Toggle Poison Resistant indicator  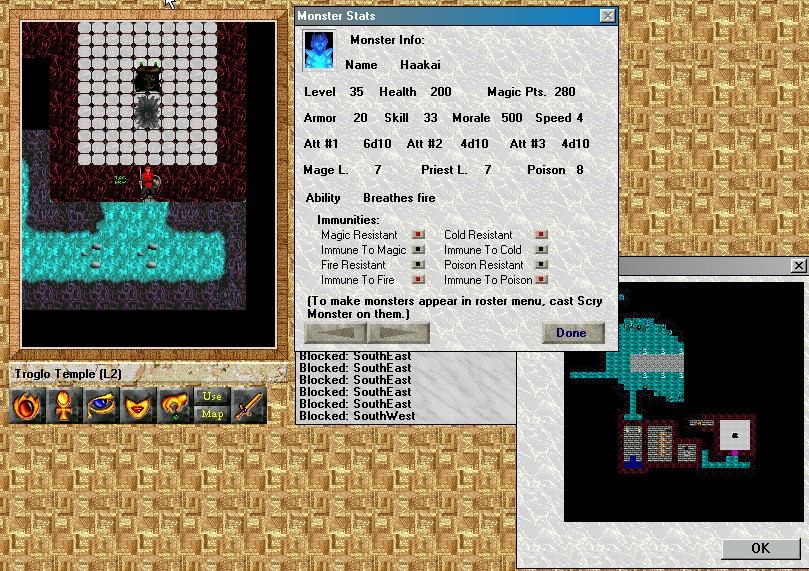(541, 265)
